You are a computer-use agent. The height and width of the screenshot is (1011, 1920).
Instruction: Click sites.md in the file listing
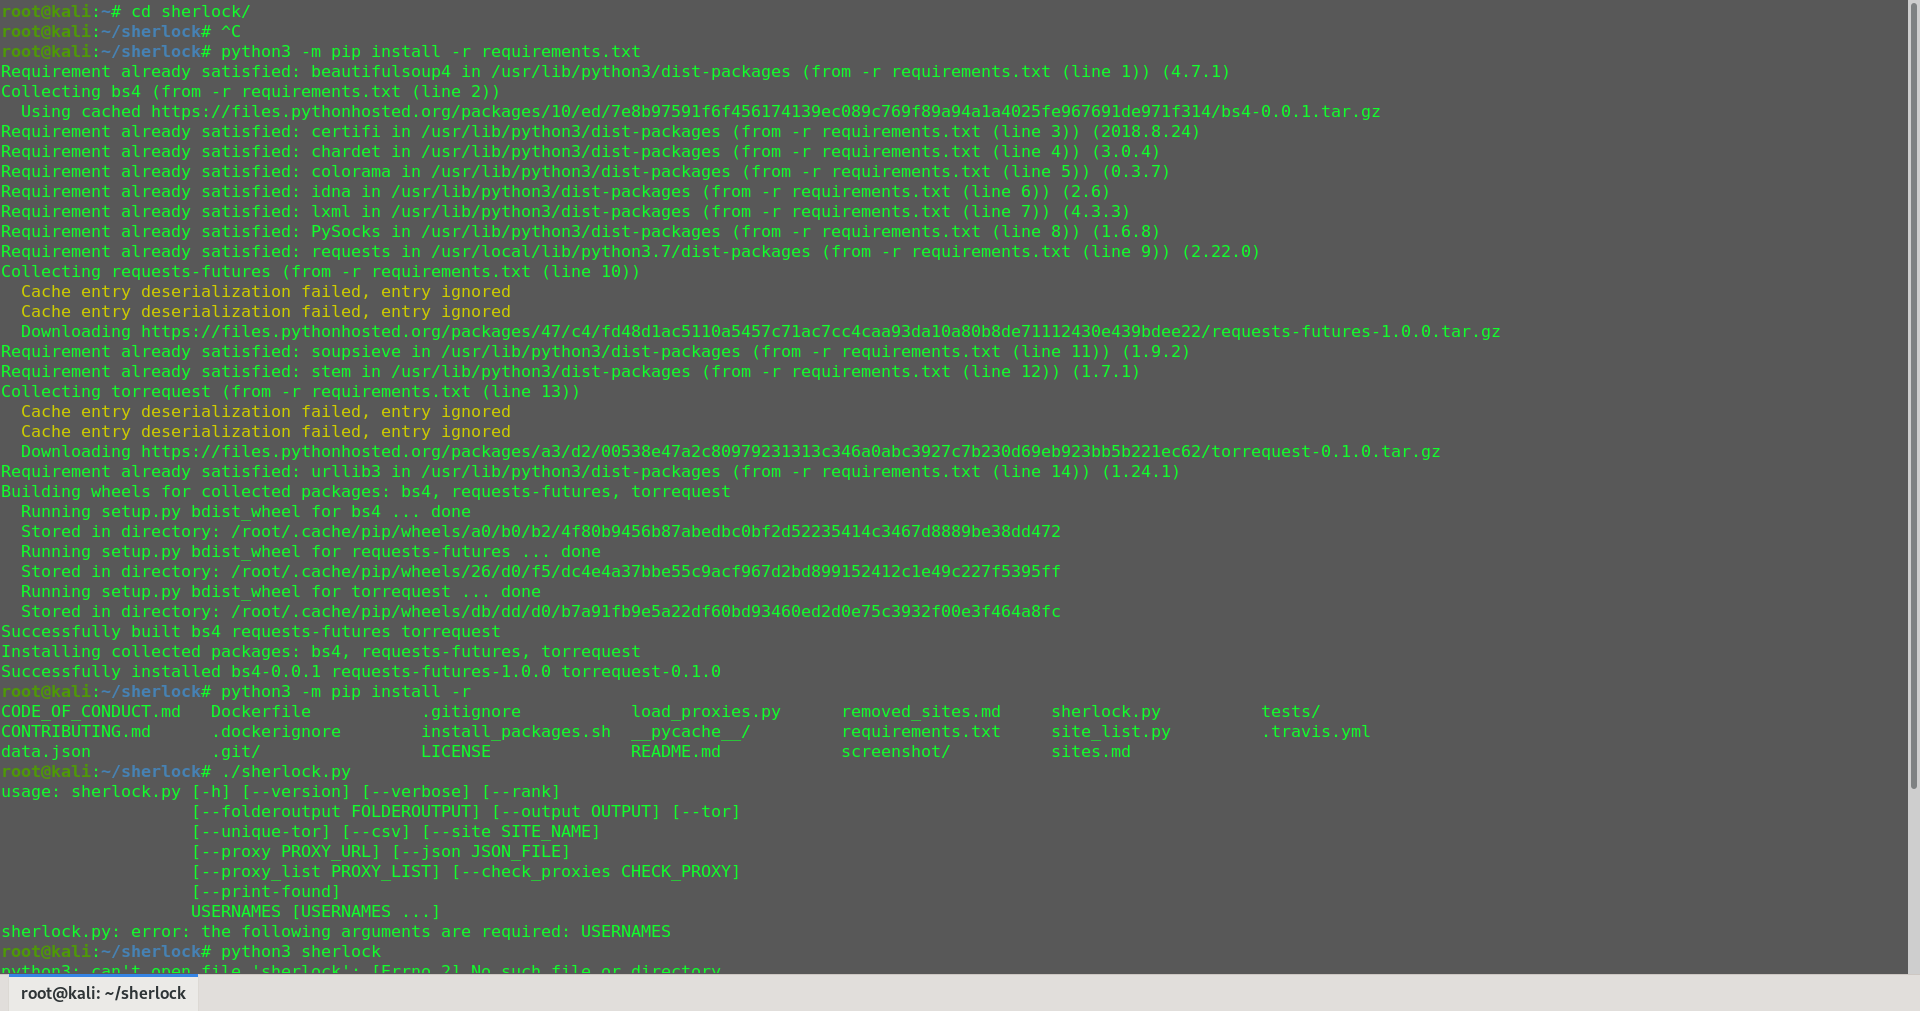[1091, 752]
